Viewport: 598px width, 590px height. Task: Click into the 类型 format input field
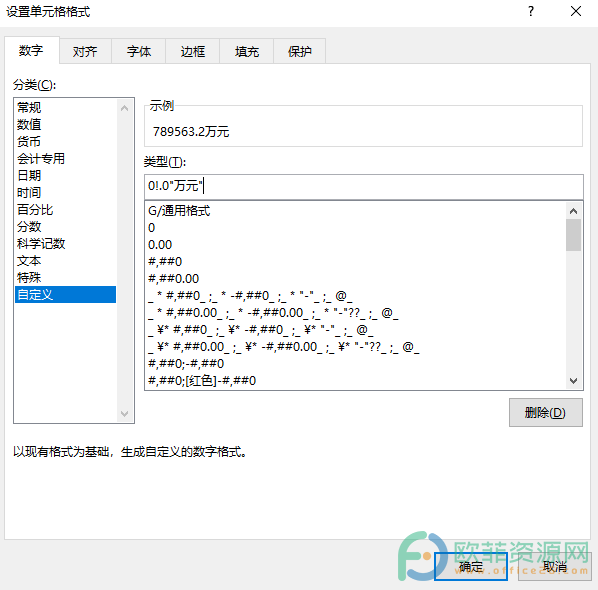(364, 186)
